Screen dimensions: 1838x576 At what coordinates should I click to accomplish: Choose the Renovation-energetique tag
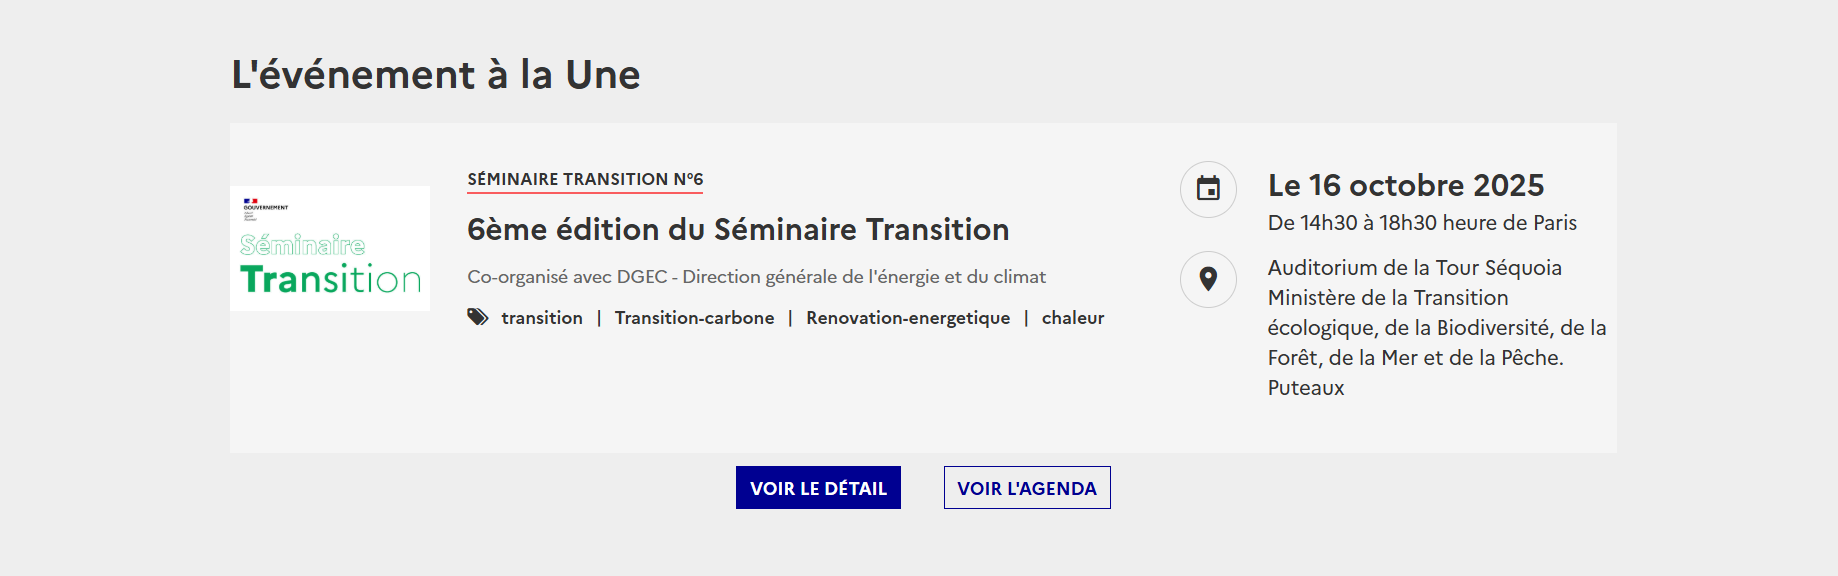(908, 318)
